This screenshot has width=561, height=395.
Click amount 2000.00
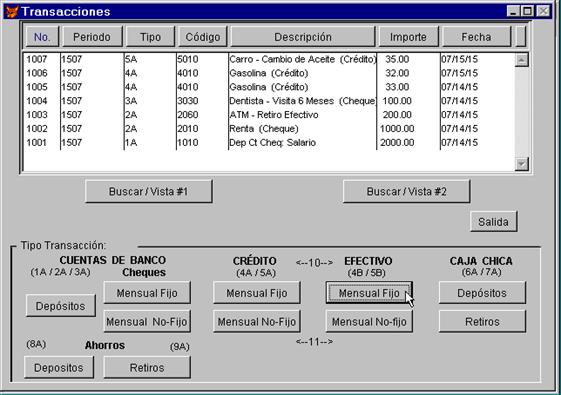tap(397, 143)
